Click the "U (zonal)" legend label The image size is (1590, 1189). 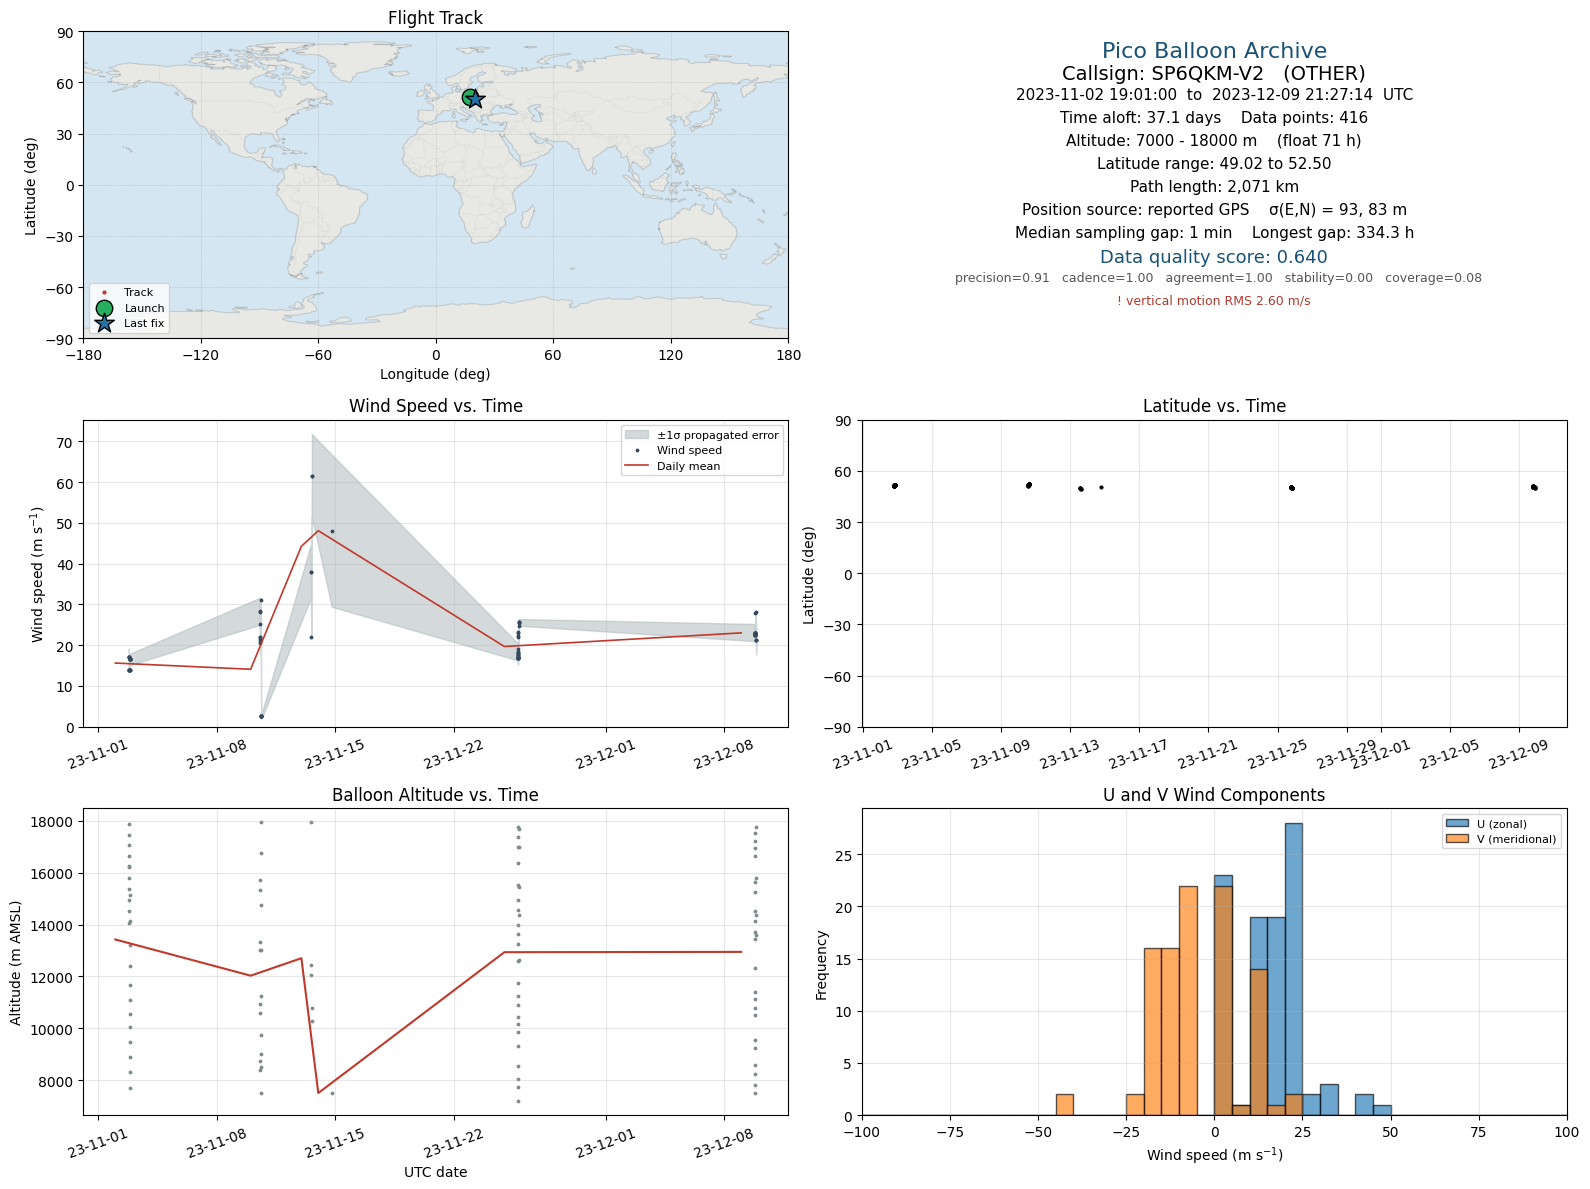point(1502,824)
